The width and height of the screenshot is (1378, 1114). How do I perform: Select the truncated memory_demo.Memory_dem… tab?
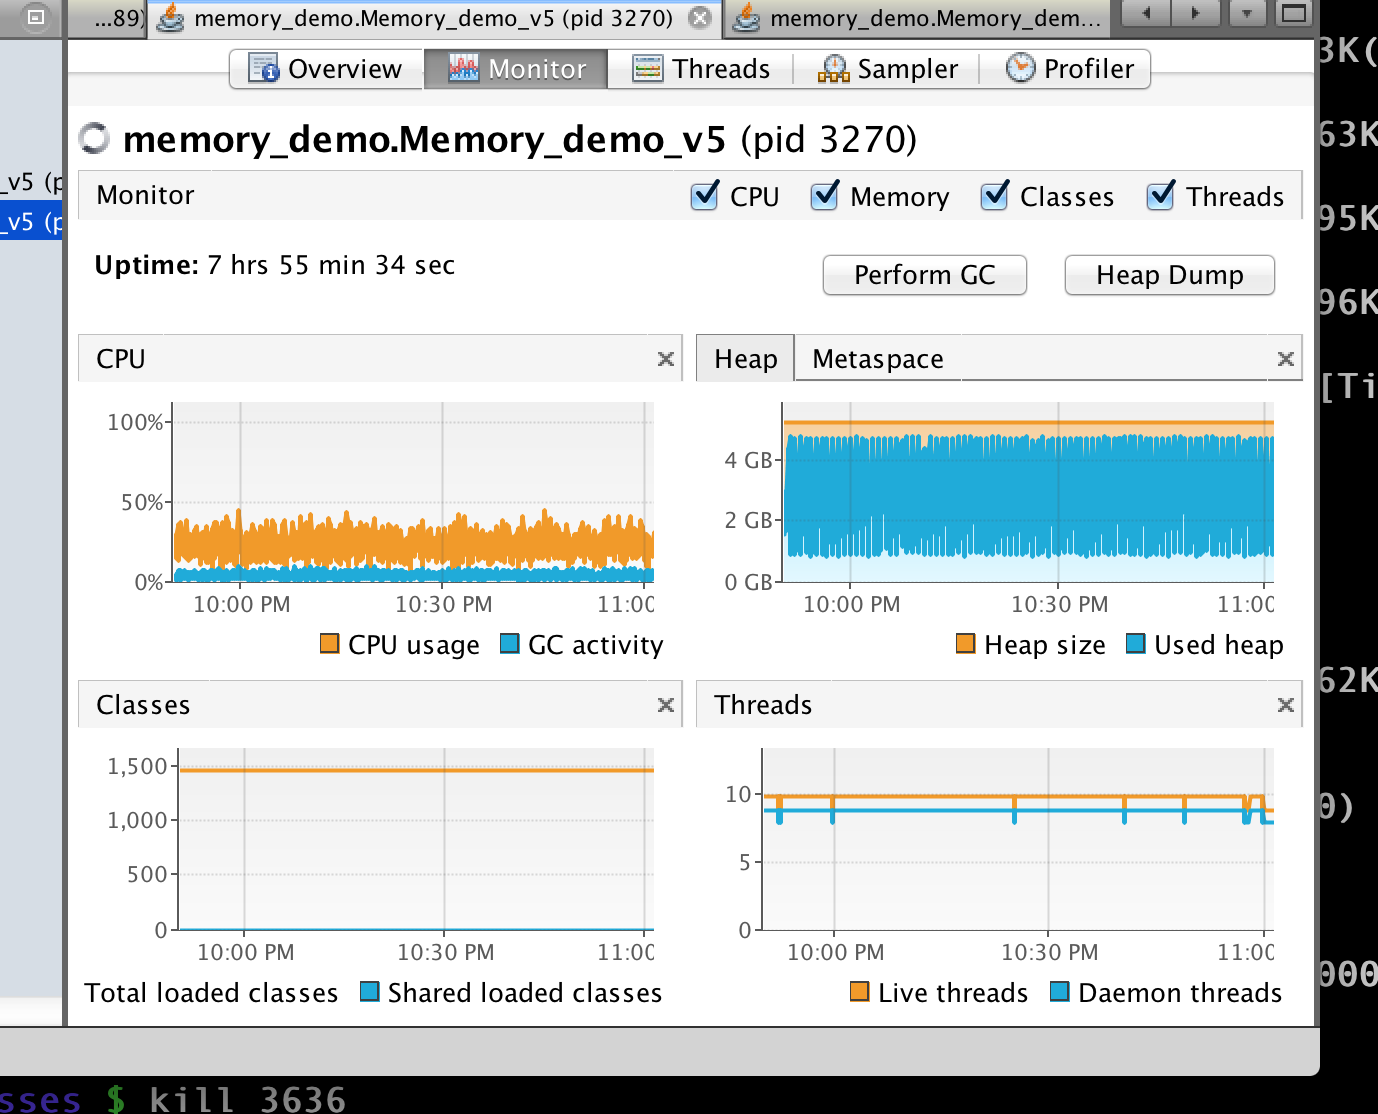tap(920, 18)
